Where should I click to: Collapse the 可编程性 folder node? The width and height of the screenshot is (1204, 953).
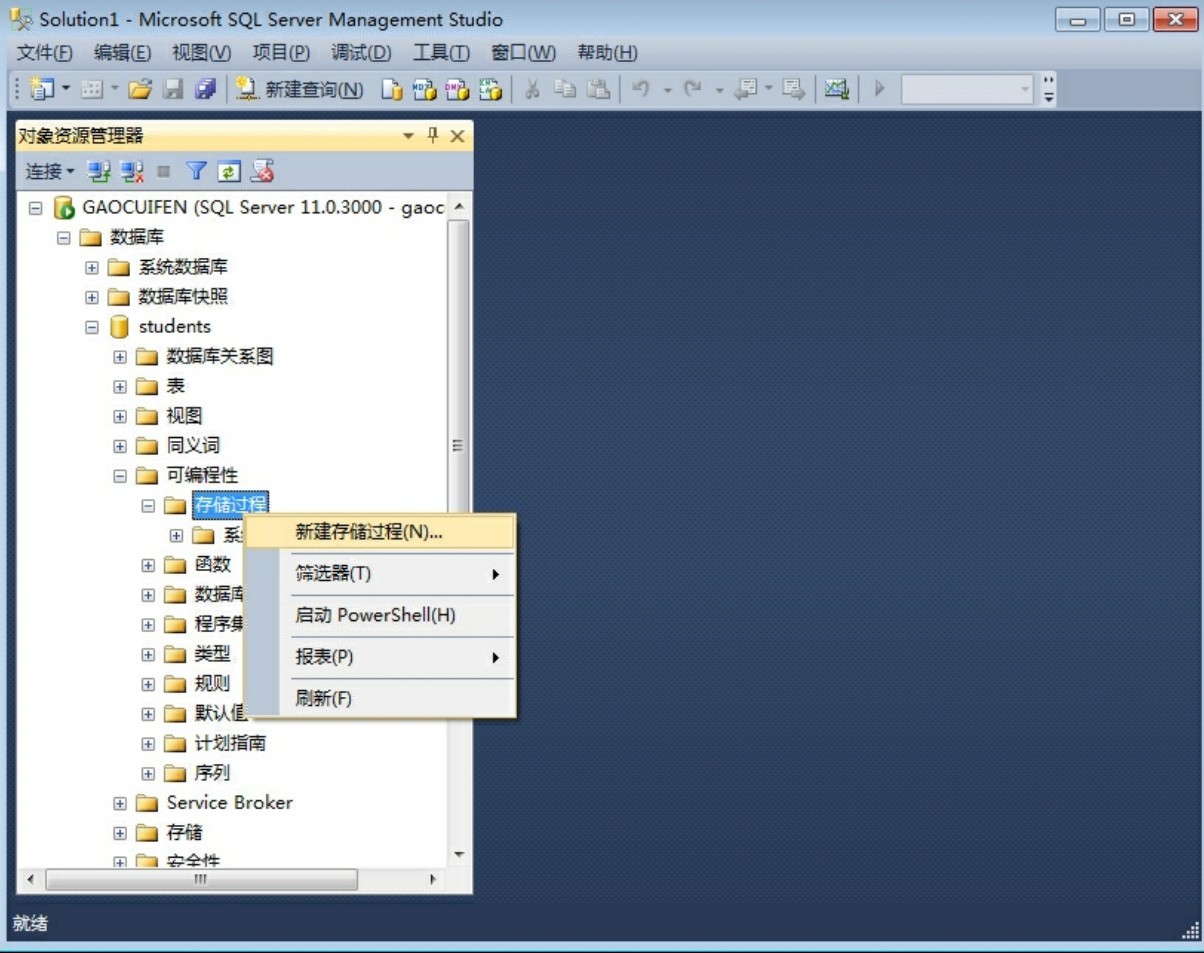120,476
